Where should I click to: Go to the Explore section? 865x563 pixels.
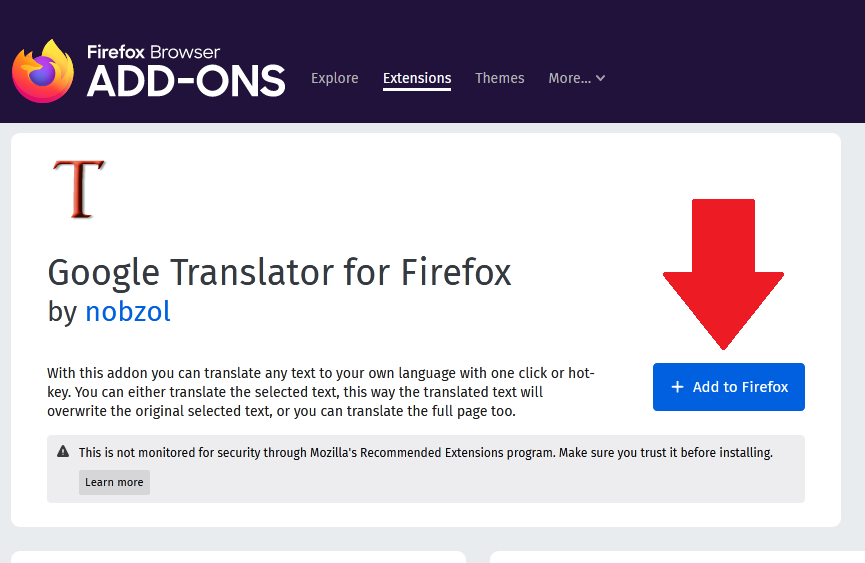tap(334, 78)
